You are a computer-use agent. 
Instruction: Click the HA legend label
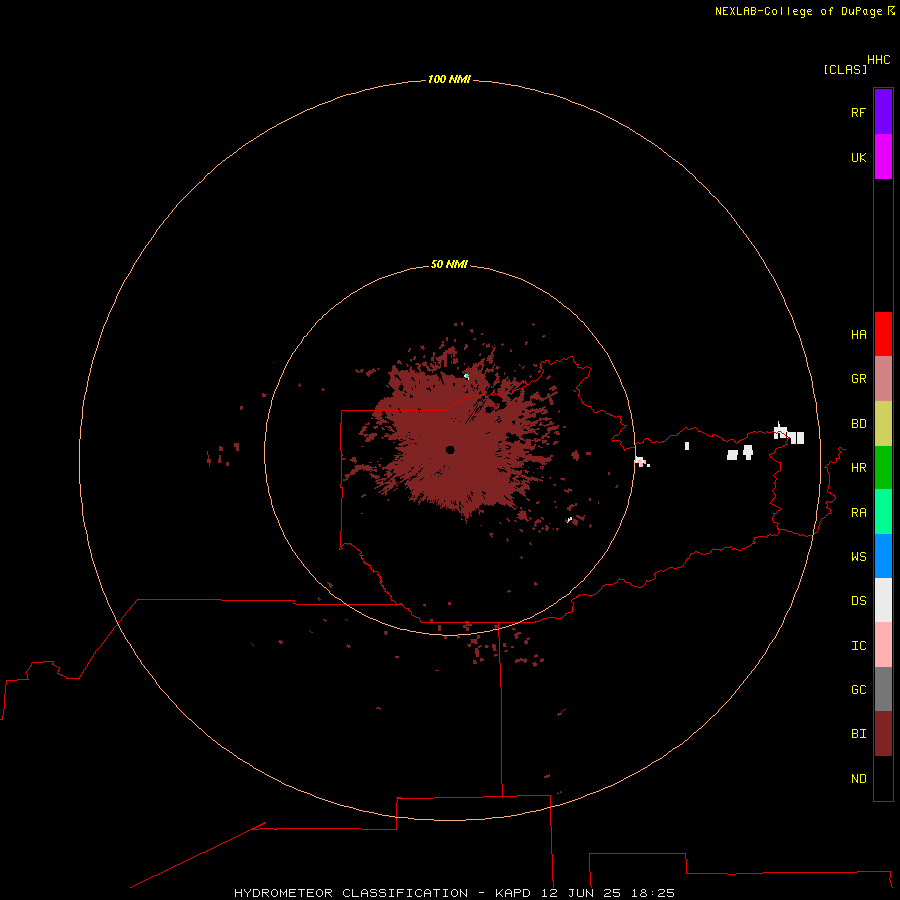pyautogui.click(x=858, y=335)
